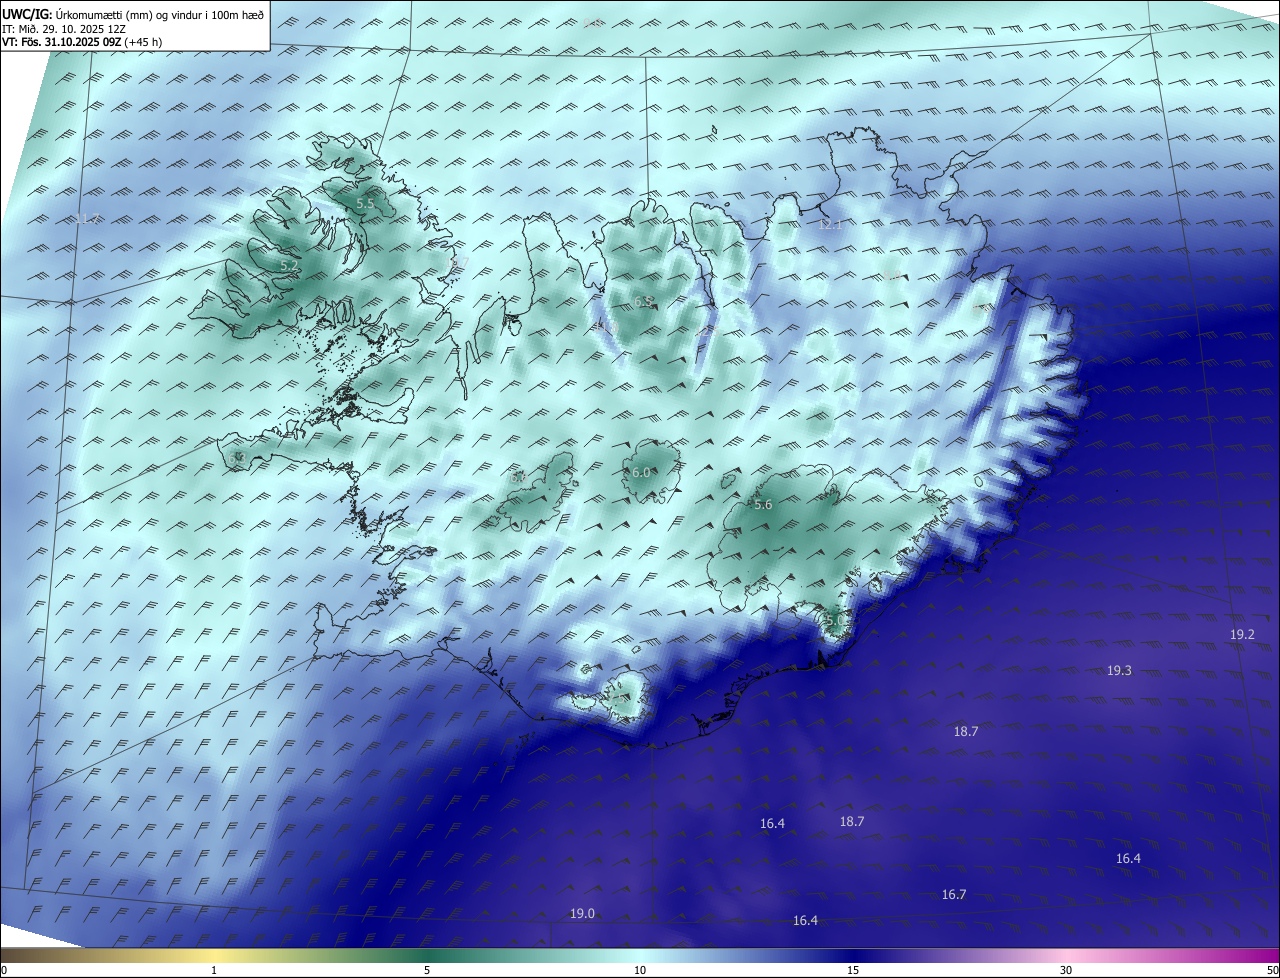This screenshot has height=978, width=1280.
Task: Click the 6.8 value on the map
Action: pyautogui.click(x=642, y=302)
